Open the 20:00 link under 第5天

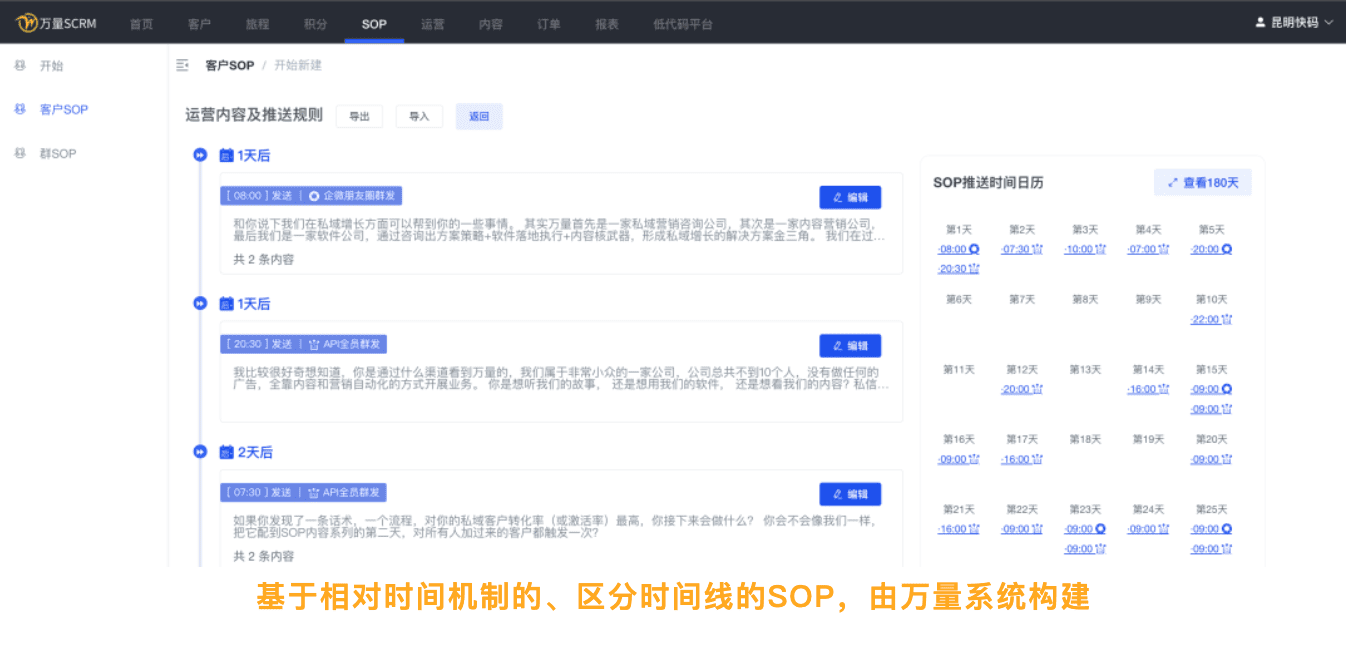[x=1211, y=249]
